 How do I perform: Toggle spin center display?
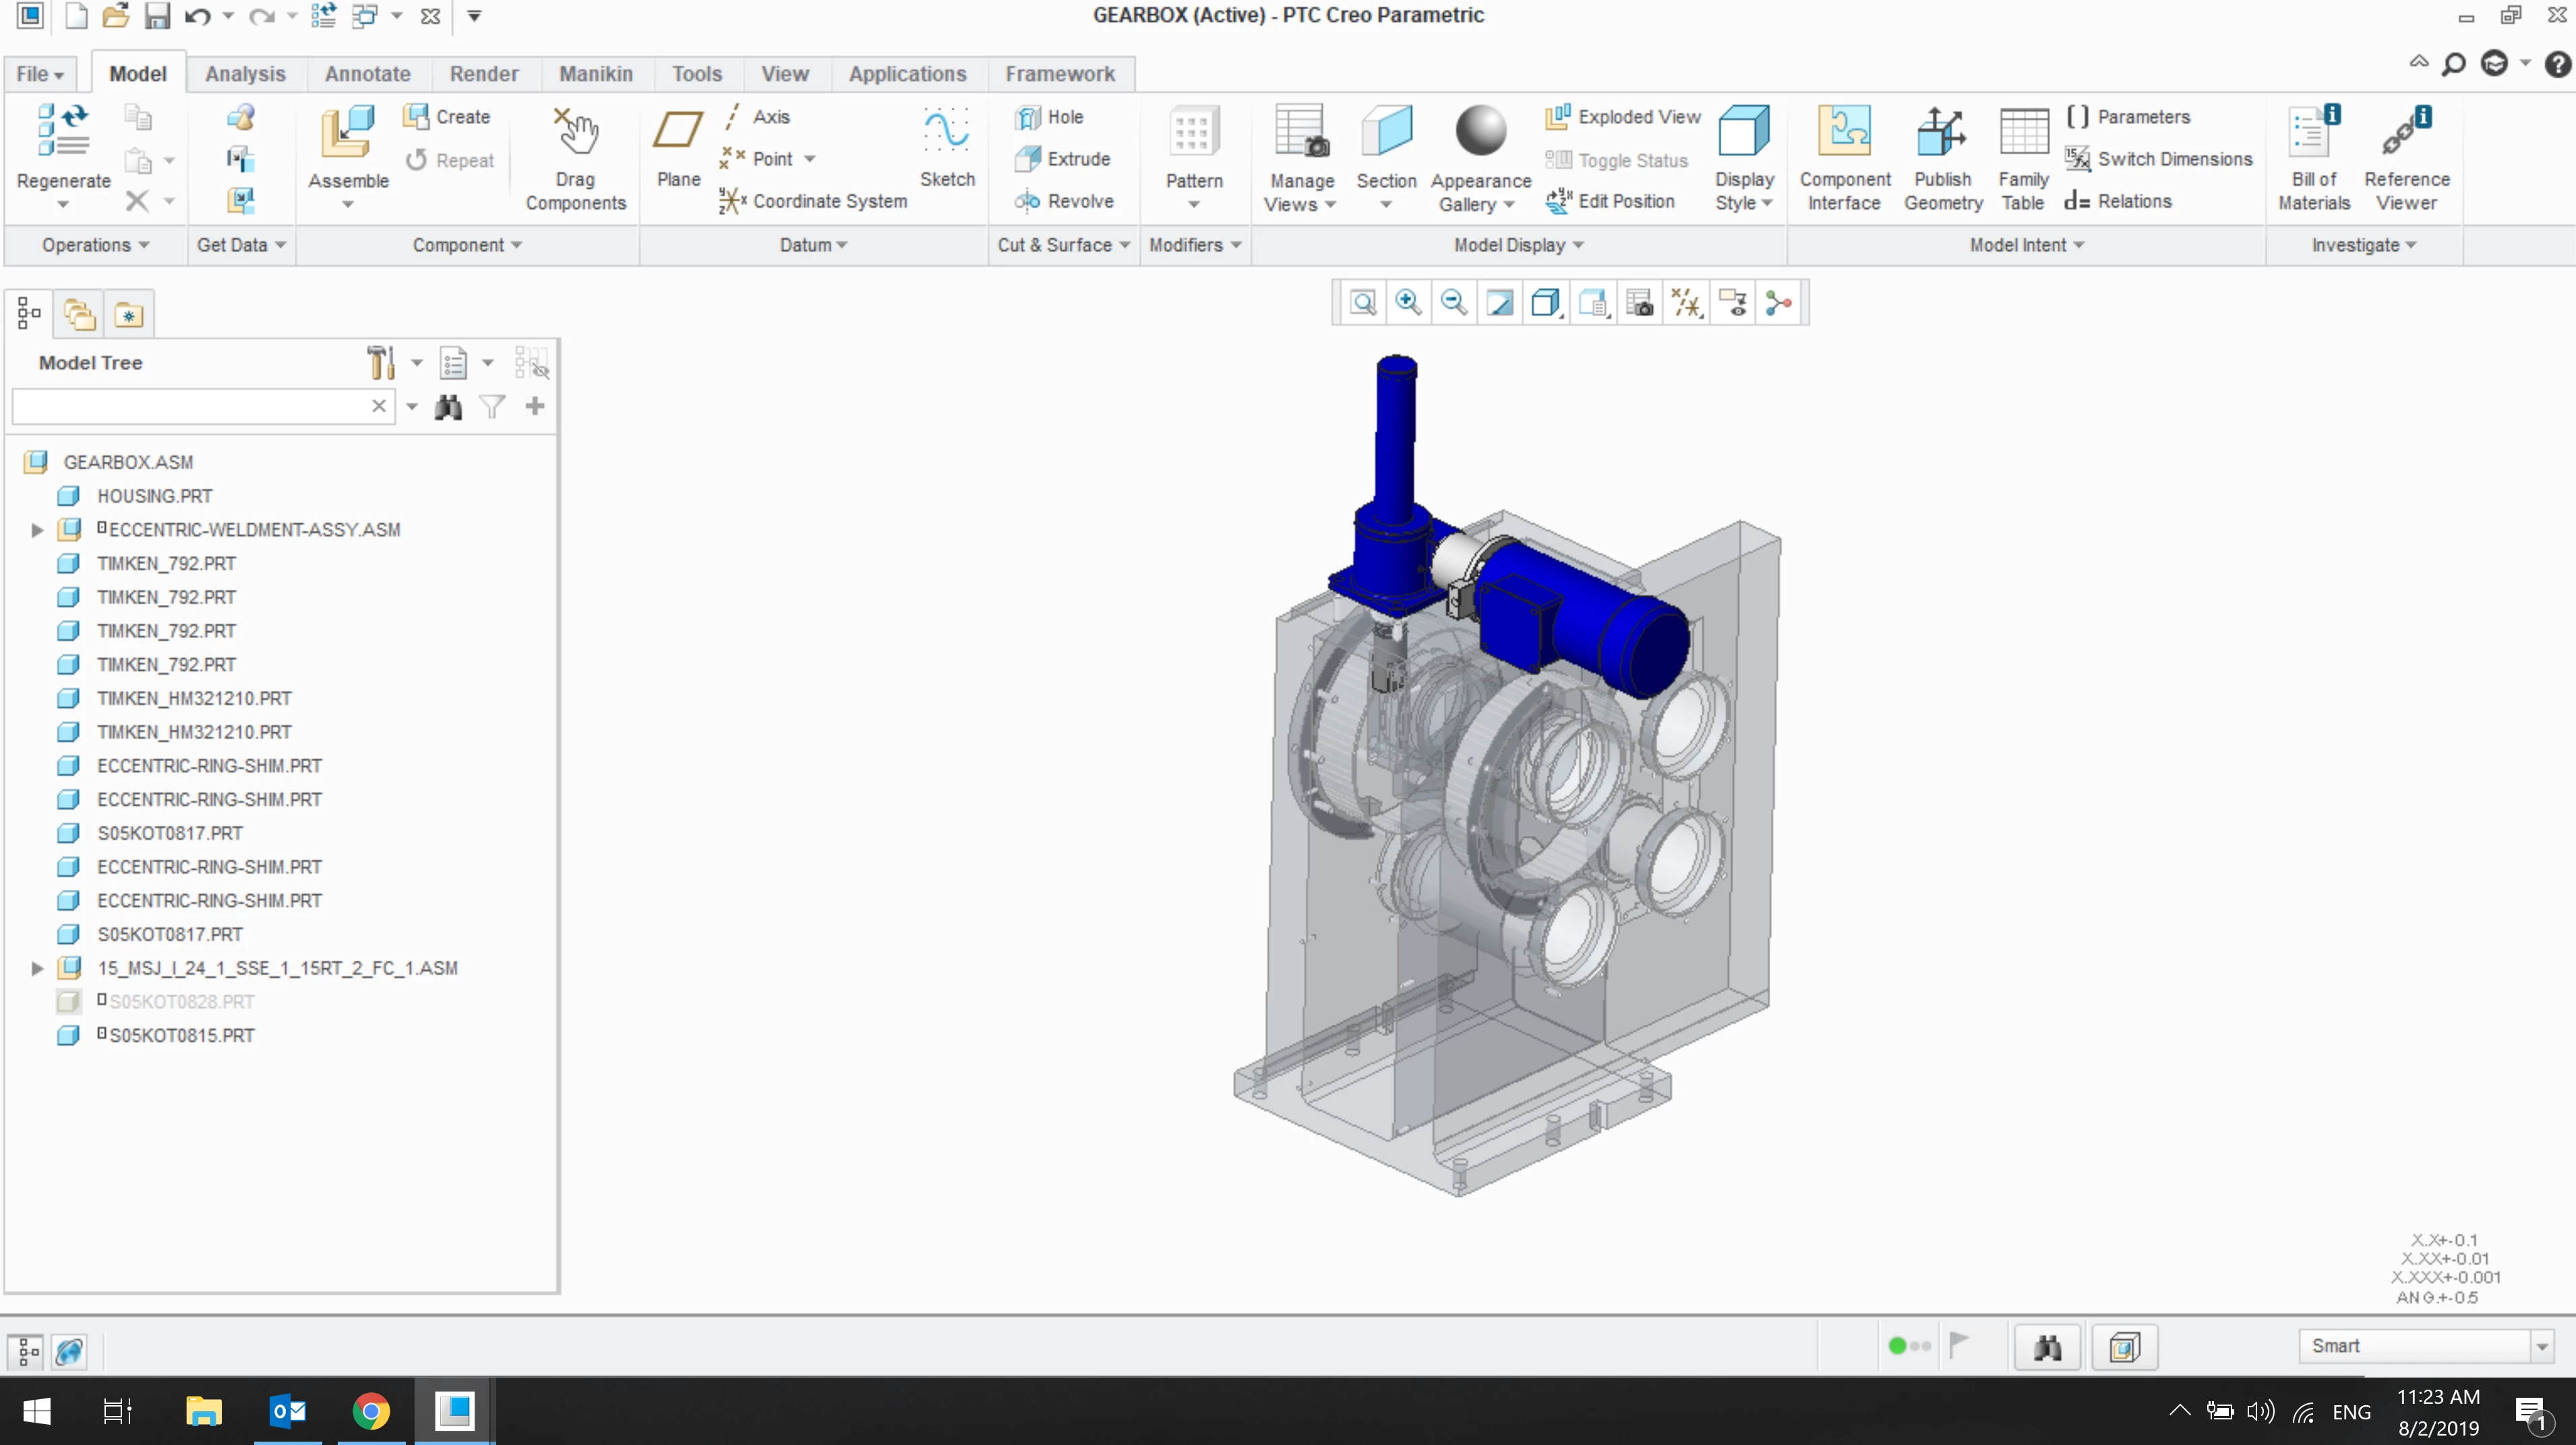[1778, 303]
